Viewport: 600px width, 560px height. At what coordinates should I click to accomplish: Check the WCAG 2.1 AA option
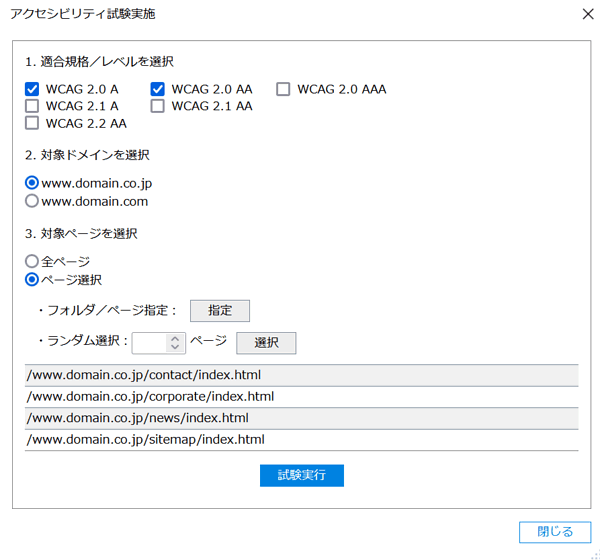point(158,106)
